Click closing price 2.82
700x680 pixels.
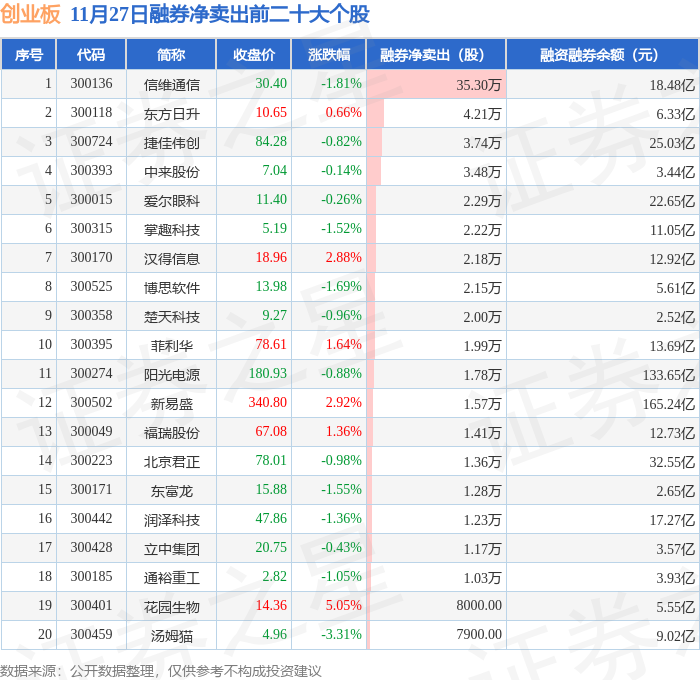point(275,577)
